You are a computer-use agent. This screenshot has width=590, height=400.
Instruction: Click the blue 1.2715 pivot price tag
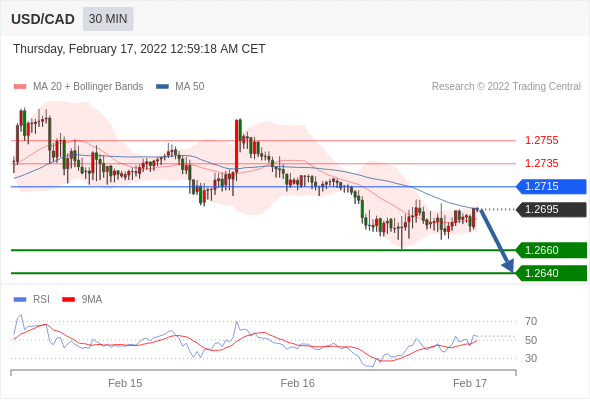(551, 186)
